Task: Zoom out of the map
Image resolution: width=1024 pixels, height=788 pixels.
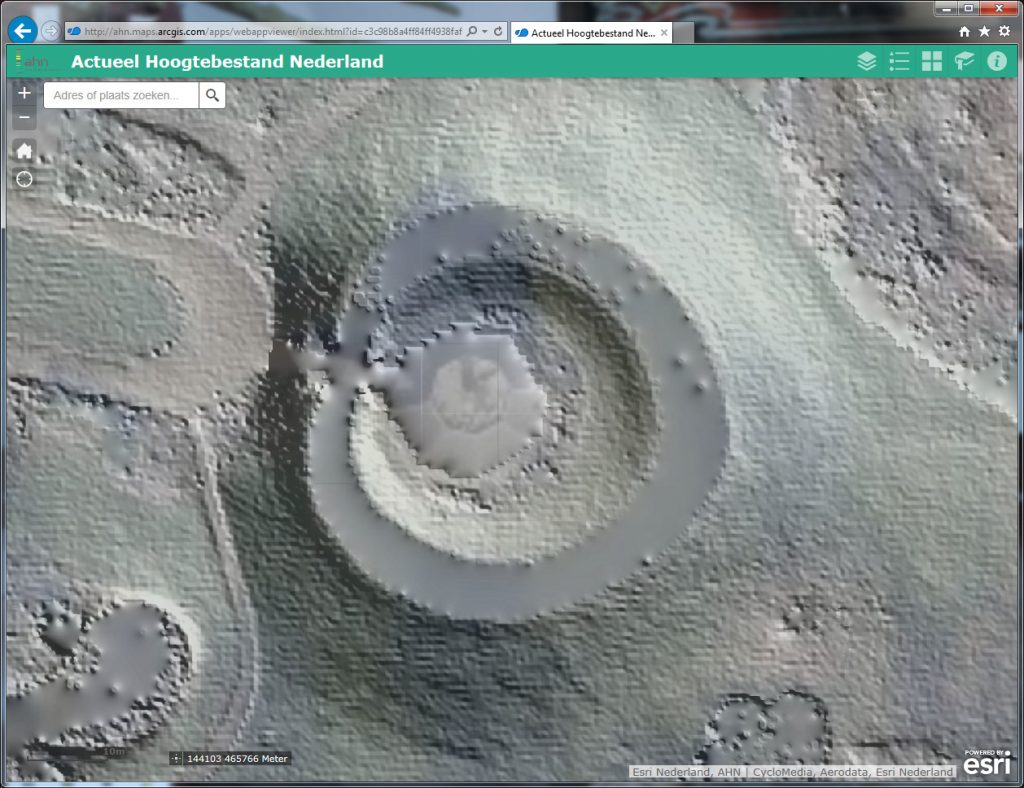Action: pos(25,118)
